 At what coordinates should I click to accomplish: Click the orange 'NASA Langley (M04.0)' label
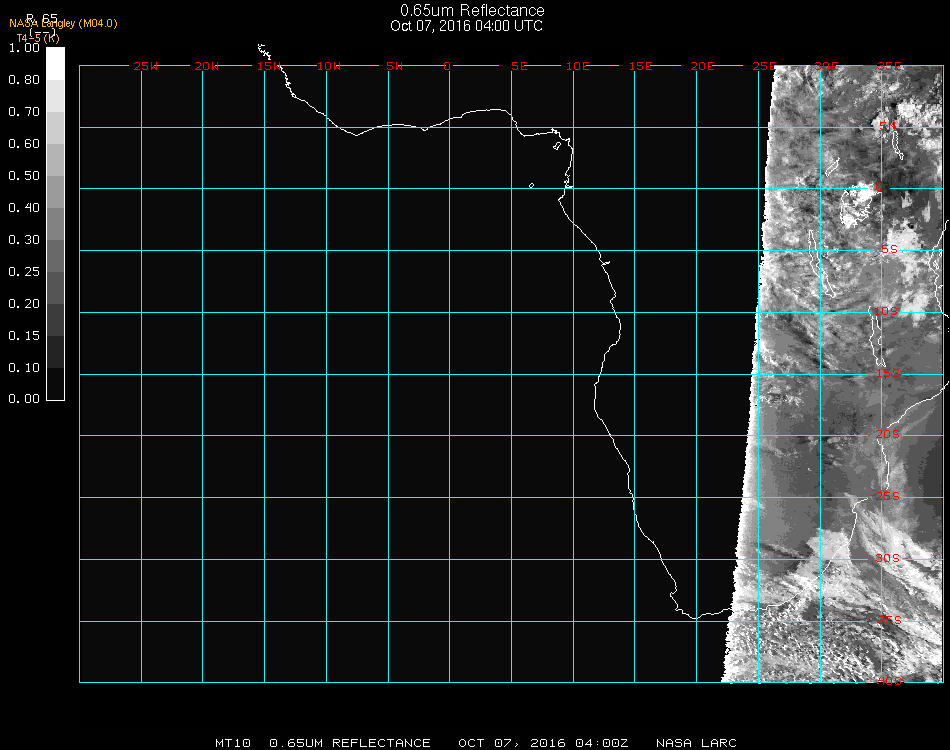pos(63,23)
